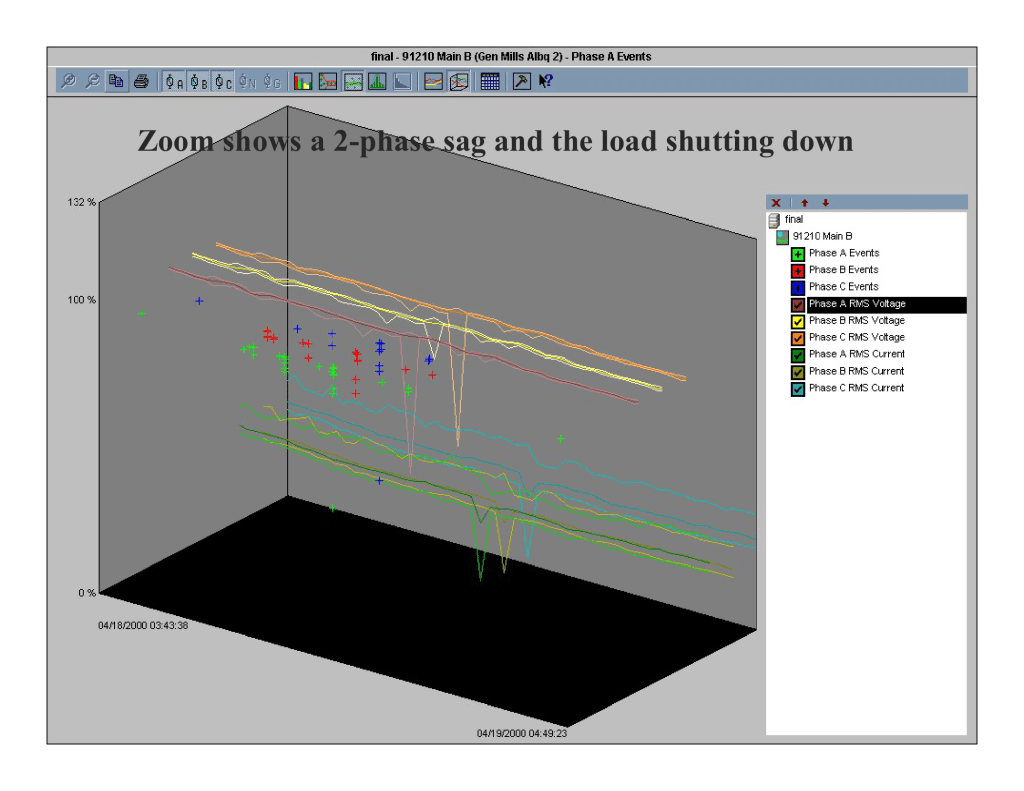Uncheck Phase B RMS Voltage checkbox
Viewport: 1024px width, 791px height.
pos(798,321)
